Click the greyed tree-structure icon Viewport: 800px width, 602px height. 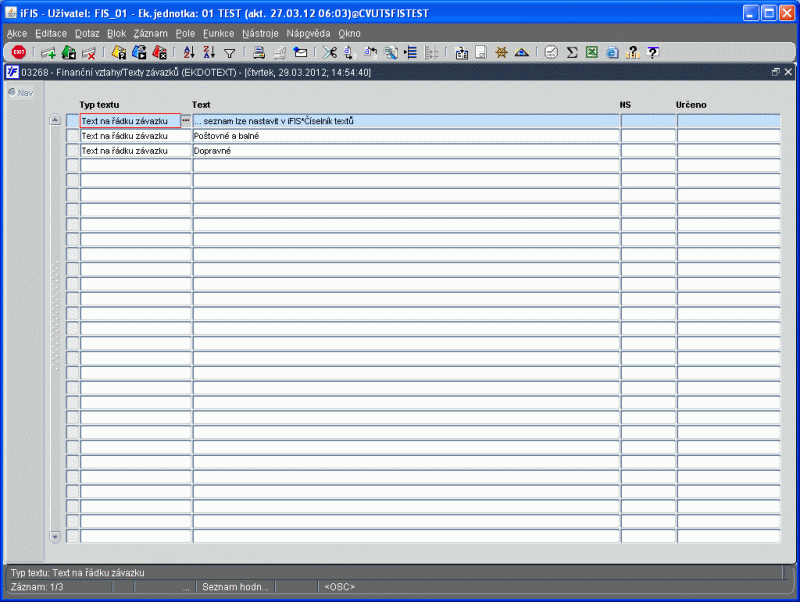(x=431, y=52)
